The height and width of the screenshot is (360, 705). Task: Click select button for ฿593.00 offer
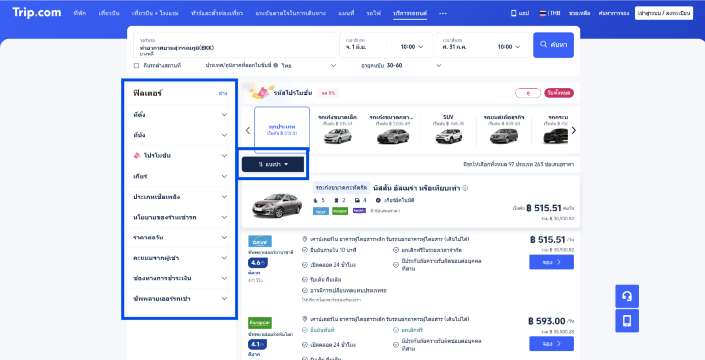(551, 343)
